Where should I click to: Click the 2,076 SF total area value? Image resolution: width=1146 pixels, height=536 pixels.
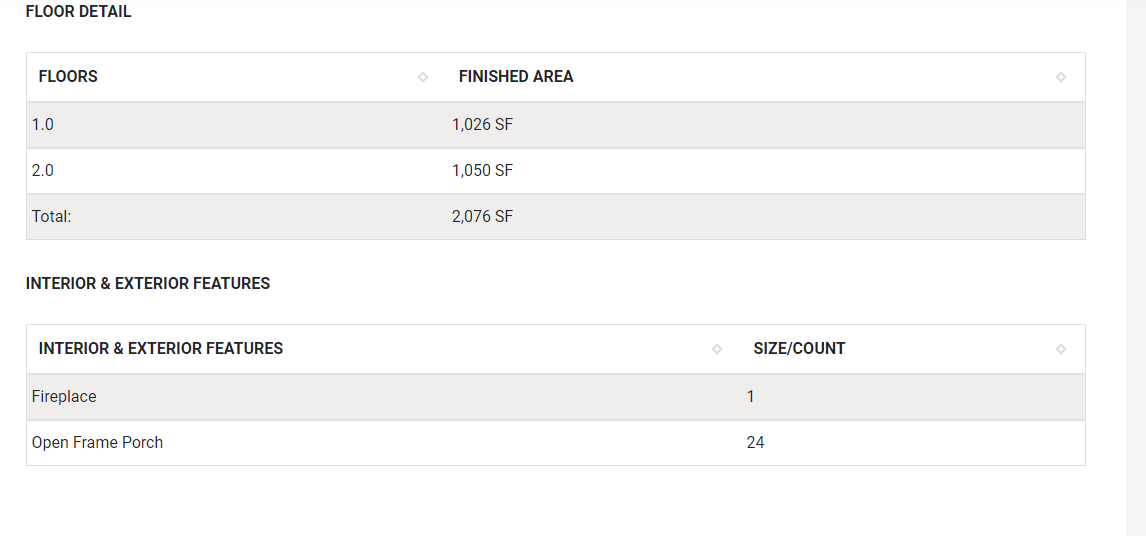pyautogui.click(x=482, y=217)
